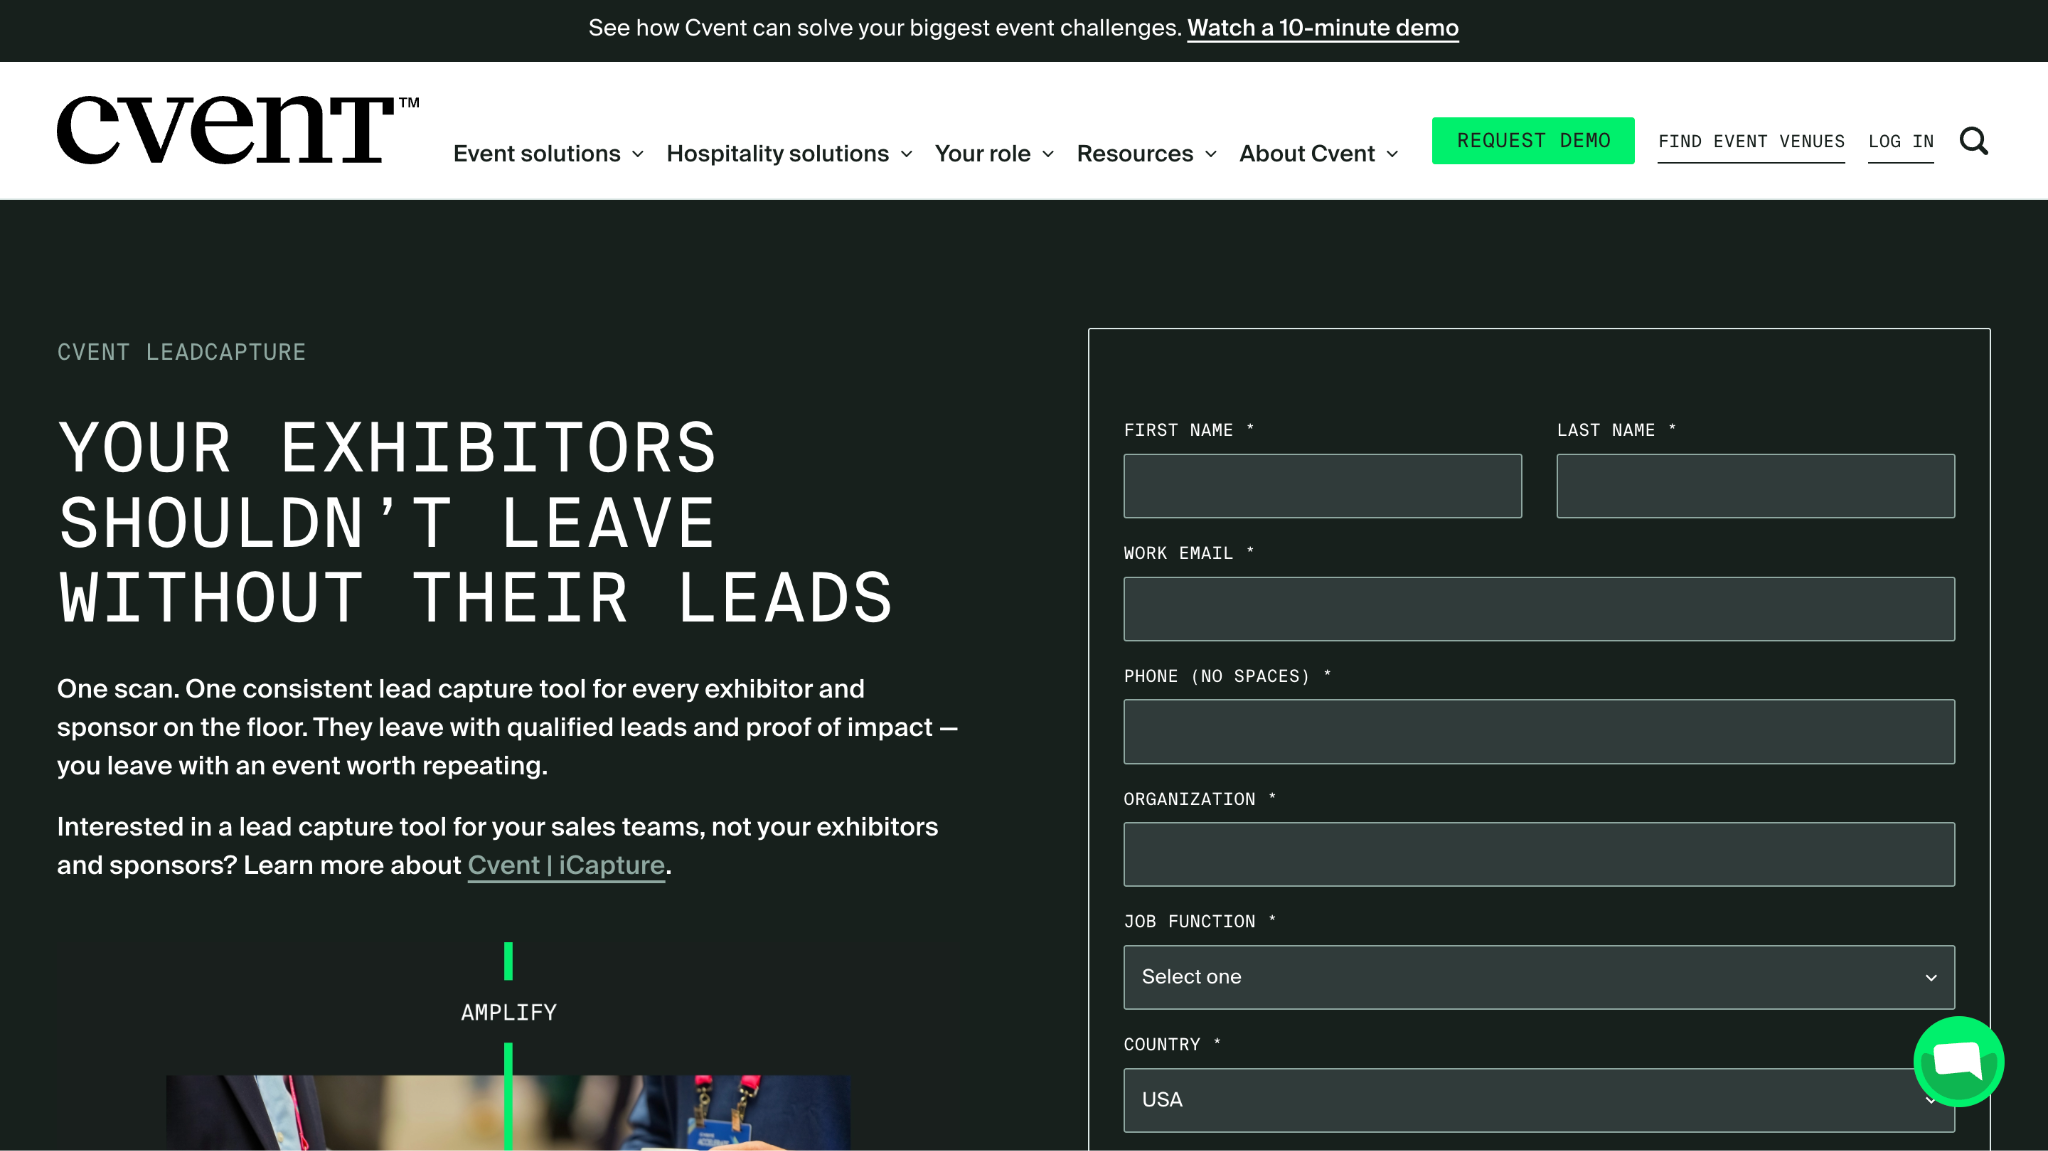Open the Cvent | iCapture link

[566, 865]
